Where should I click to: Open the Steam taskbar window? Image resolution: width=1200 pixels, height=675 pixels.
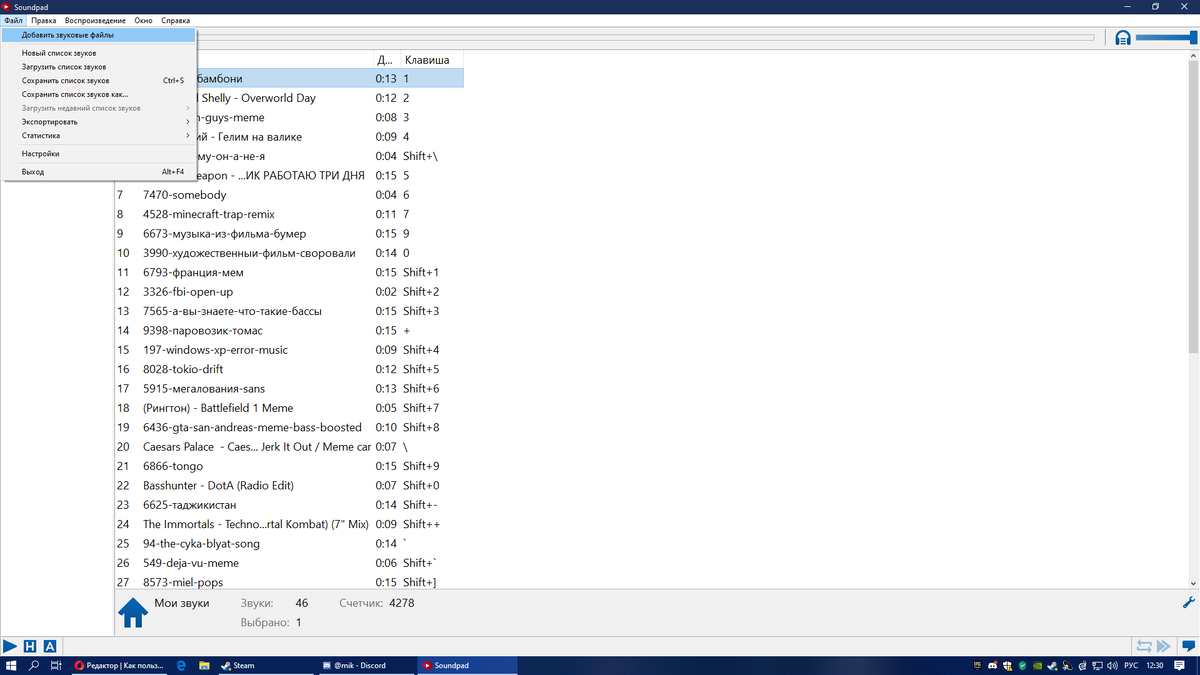(267, 665)
